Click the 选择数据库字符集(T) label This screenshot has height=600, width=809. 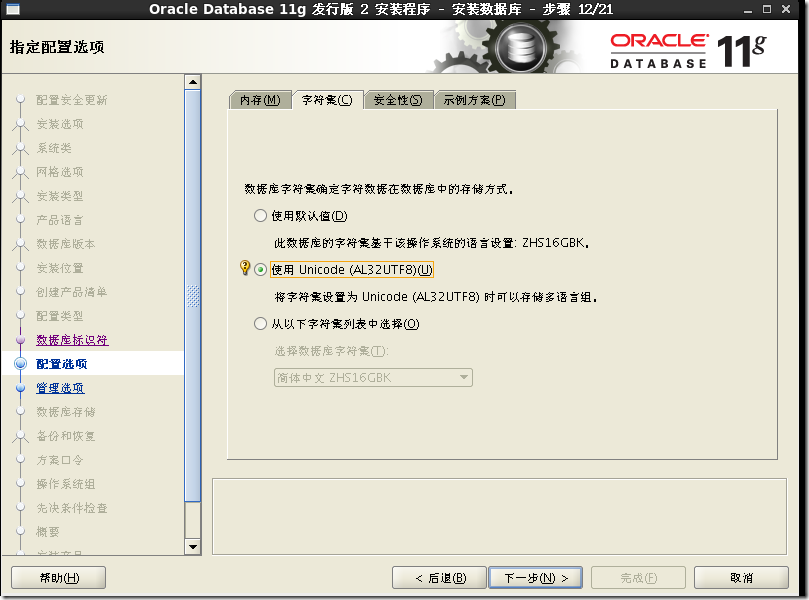(332, 351)
